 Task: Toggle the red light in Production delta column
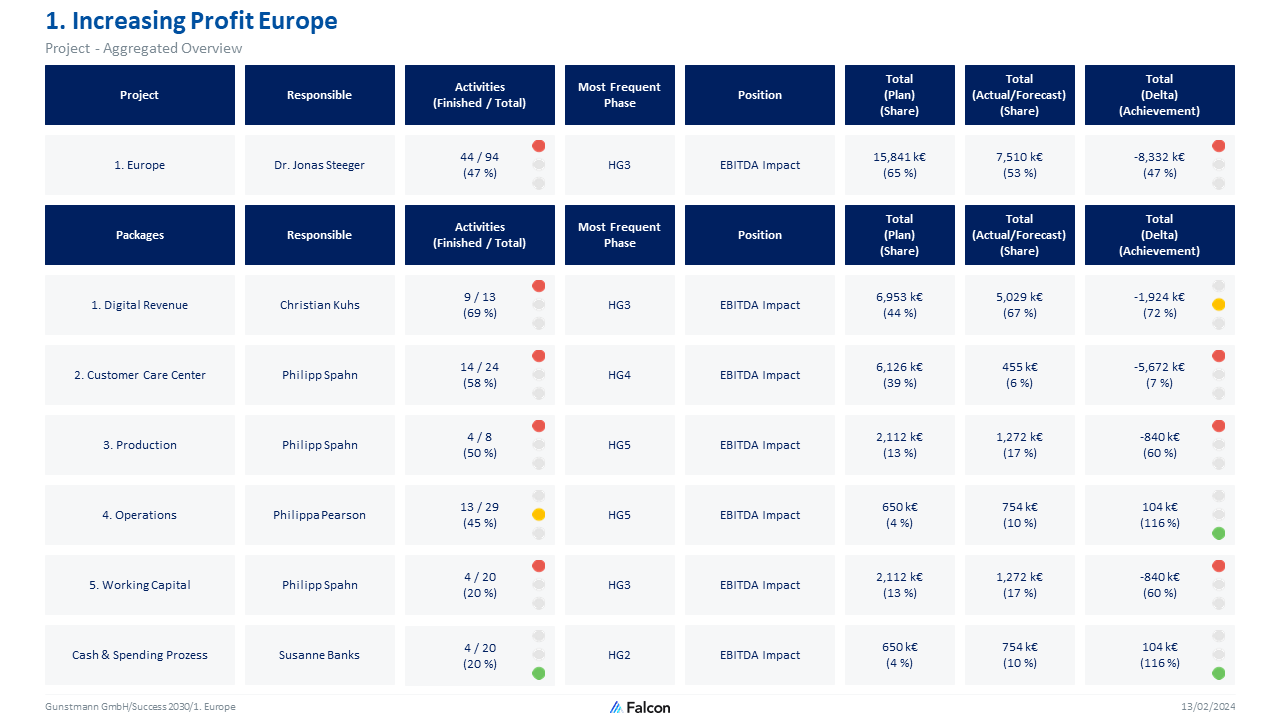pos(1218,425)
